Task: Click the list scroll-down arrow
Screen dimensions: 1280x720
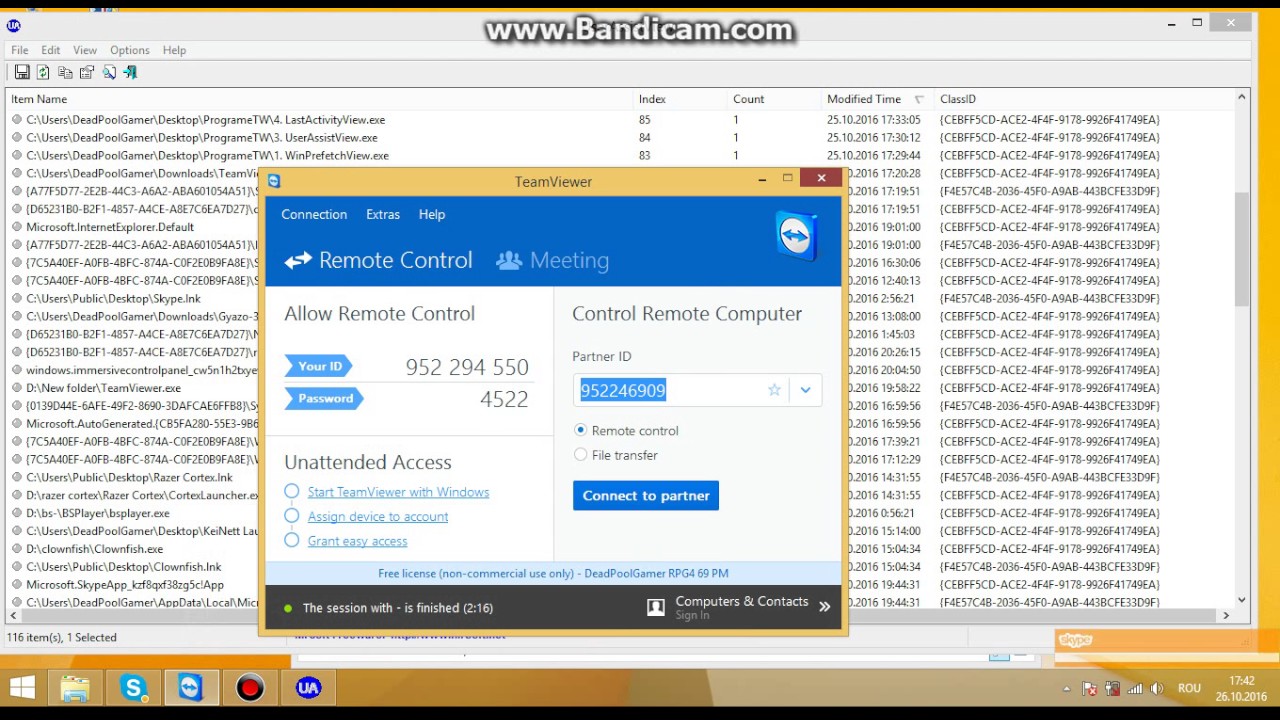Action: click(x=1242, y=600)
